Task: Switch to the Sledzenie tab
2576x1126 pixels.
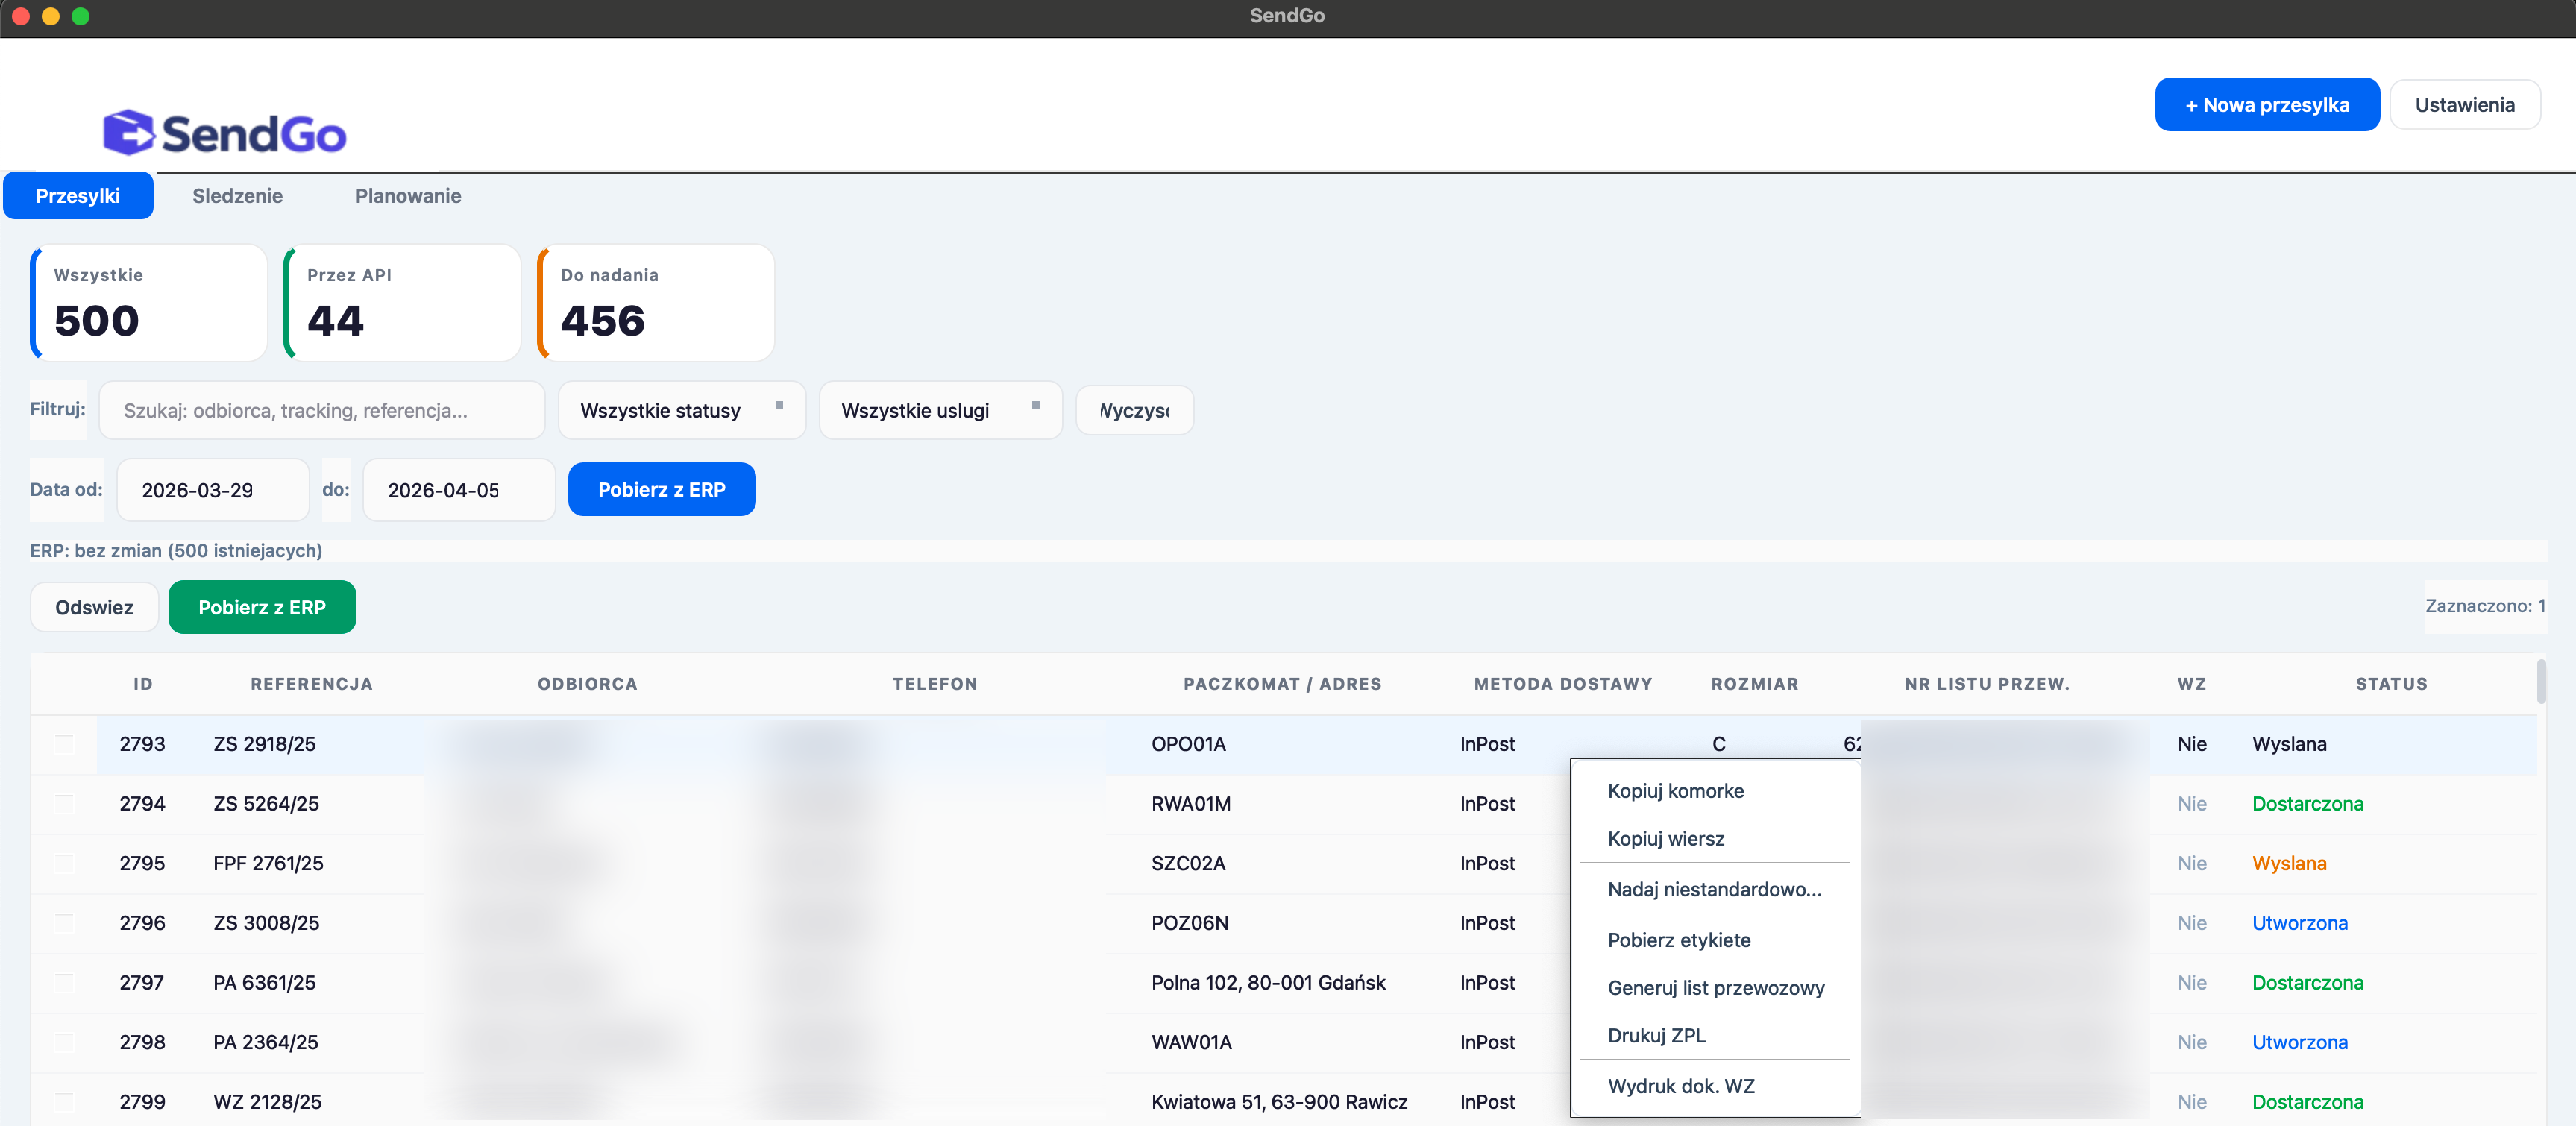Action: (x=238, y=196)
